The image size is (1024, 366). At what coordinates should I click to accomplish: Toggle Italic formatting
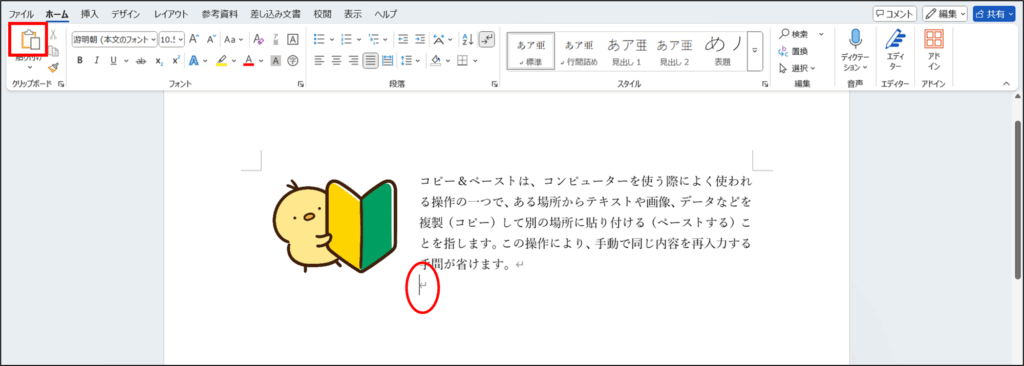tap(97, 61)
